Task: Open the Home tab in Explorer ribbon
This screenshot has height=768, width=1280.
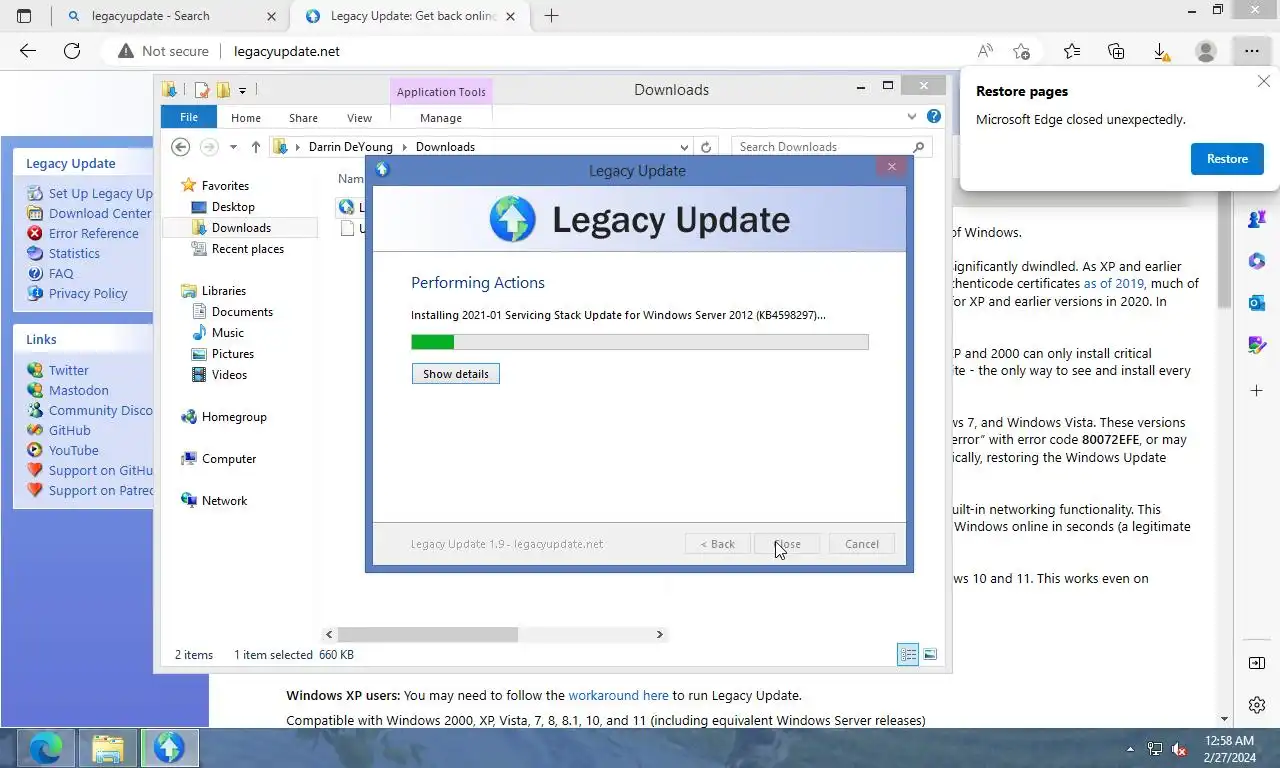Action: 246,118
